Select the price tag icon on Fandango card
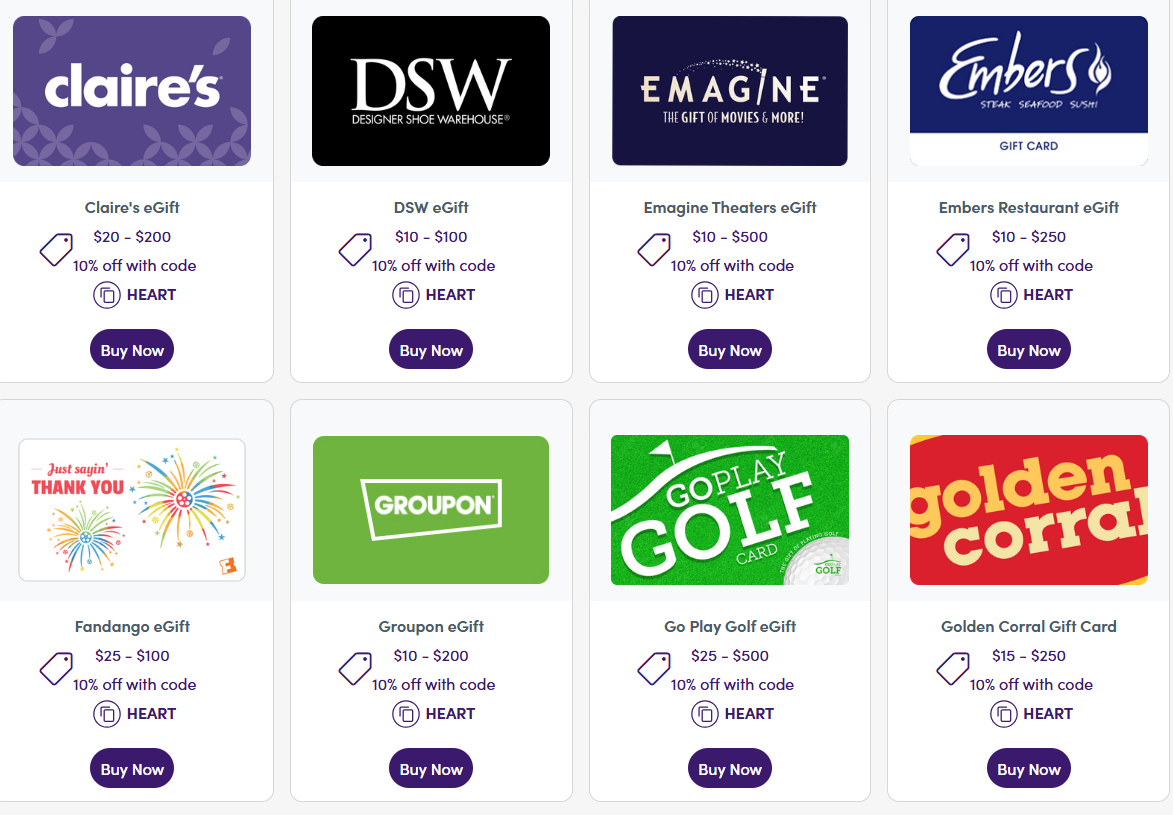The height and width of the screenshot is (815, 1173). [57, 669]
